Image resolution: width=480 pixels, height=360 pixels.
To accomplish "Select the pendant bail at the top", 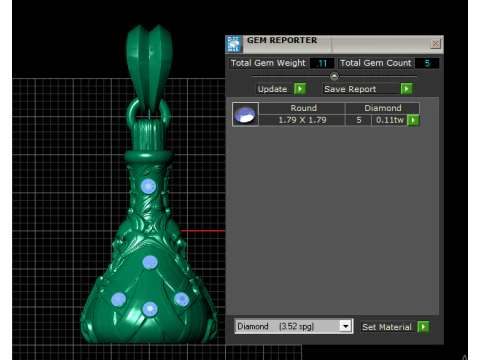I will (149, 68).
